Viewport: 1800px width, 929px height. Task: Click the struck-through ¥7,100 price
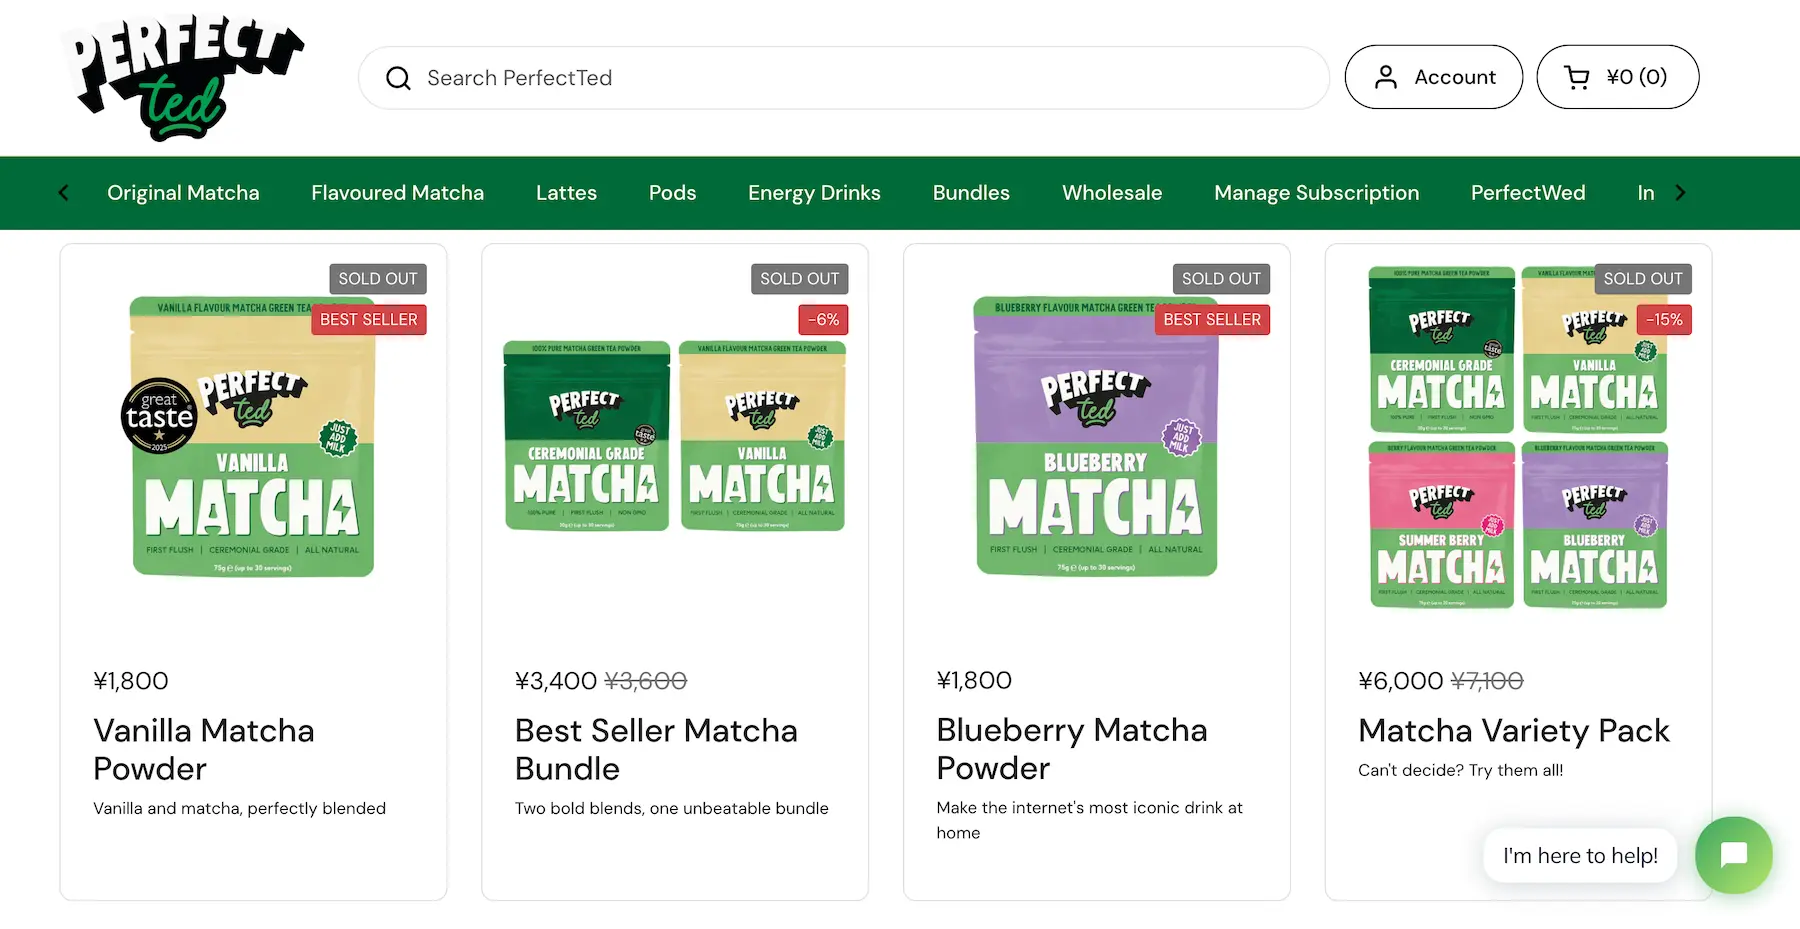coord(1487,681)
